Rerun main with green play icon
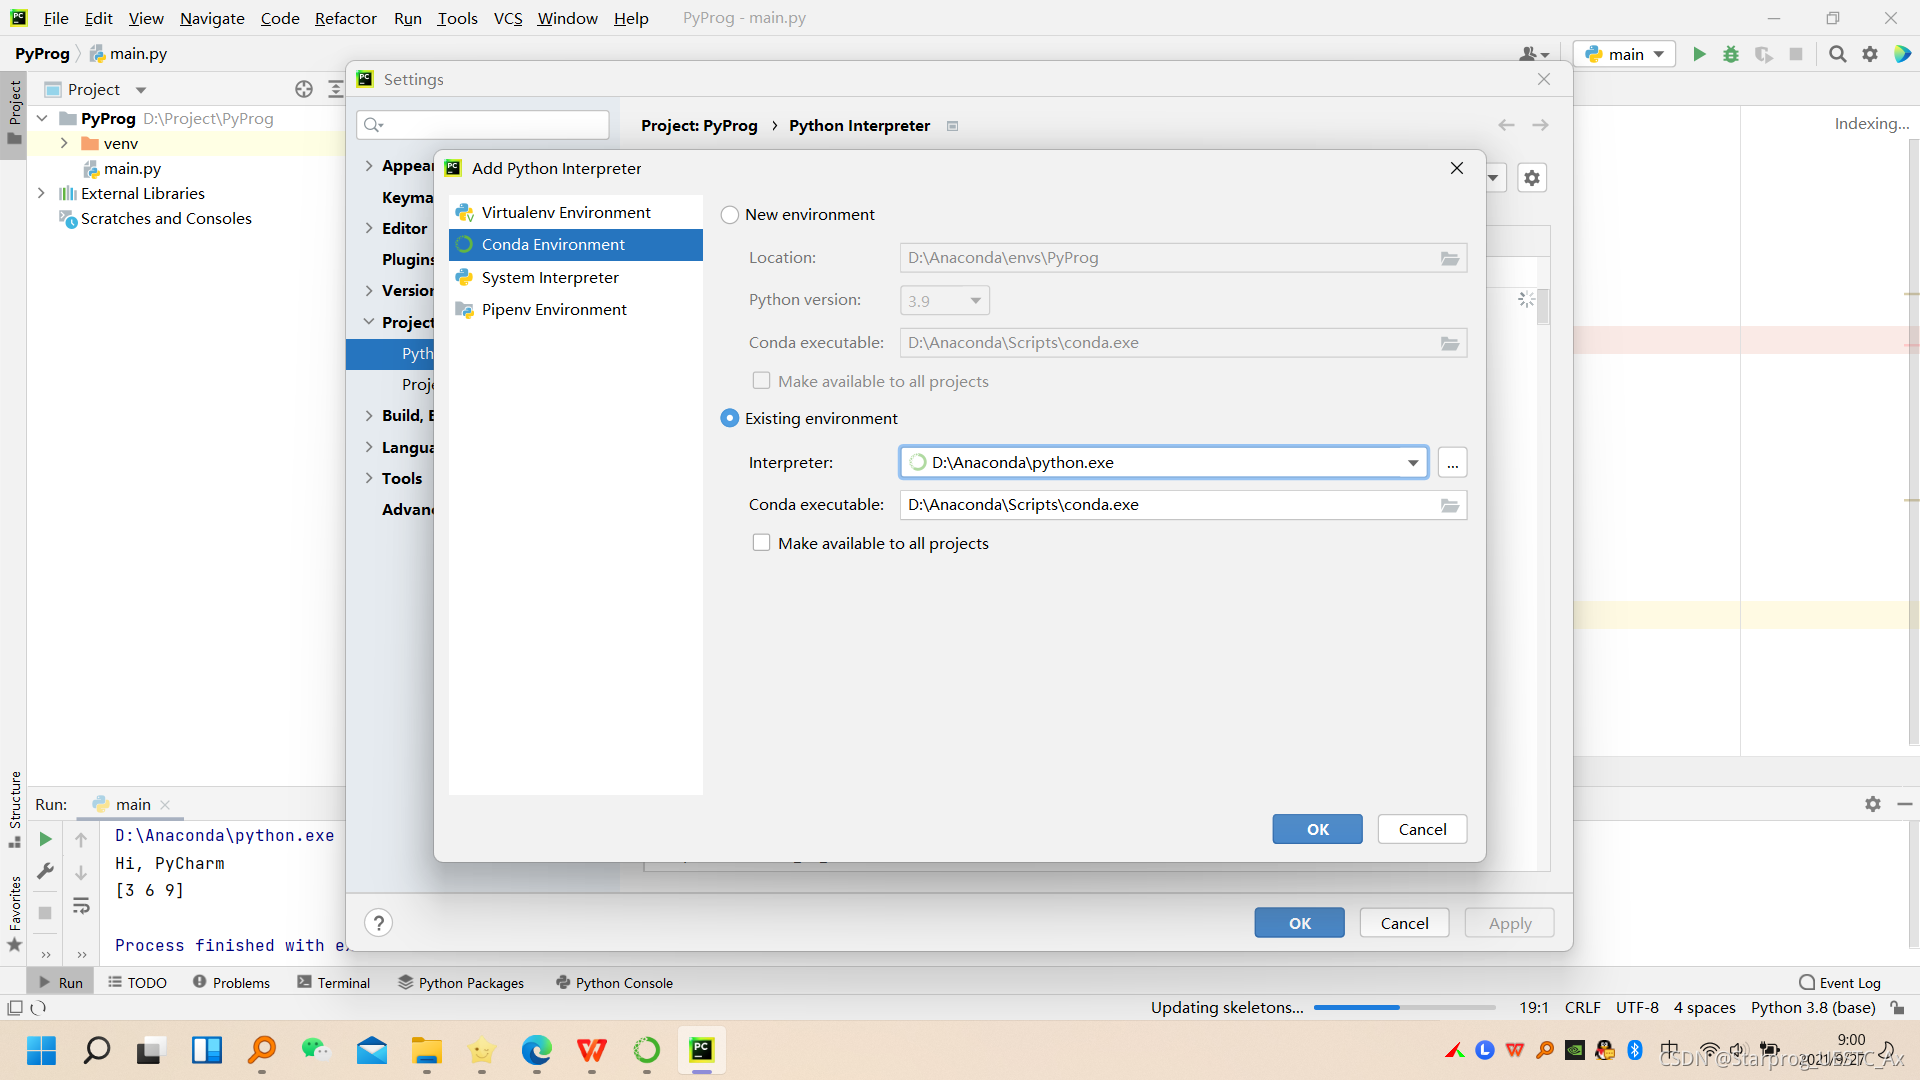 click(45, 839)
